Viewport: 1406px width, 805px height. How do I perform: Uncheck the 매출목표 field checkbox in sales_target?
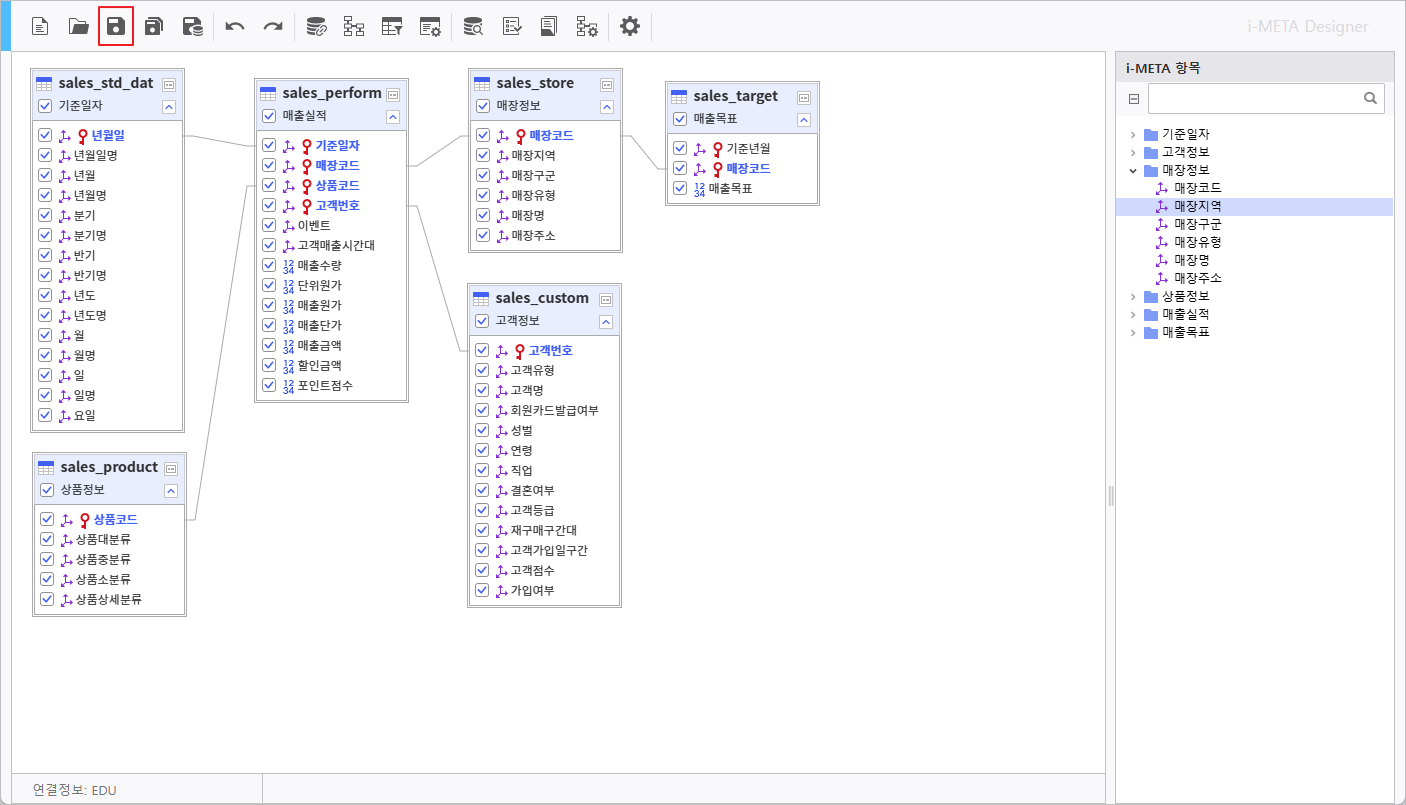[680, 188]
